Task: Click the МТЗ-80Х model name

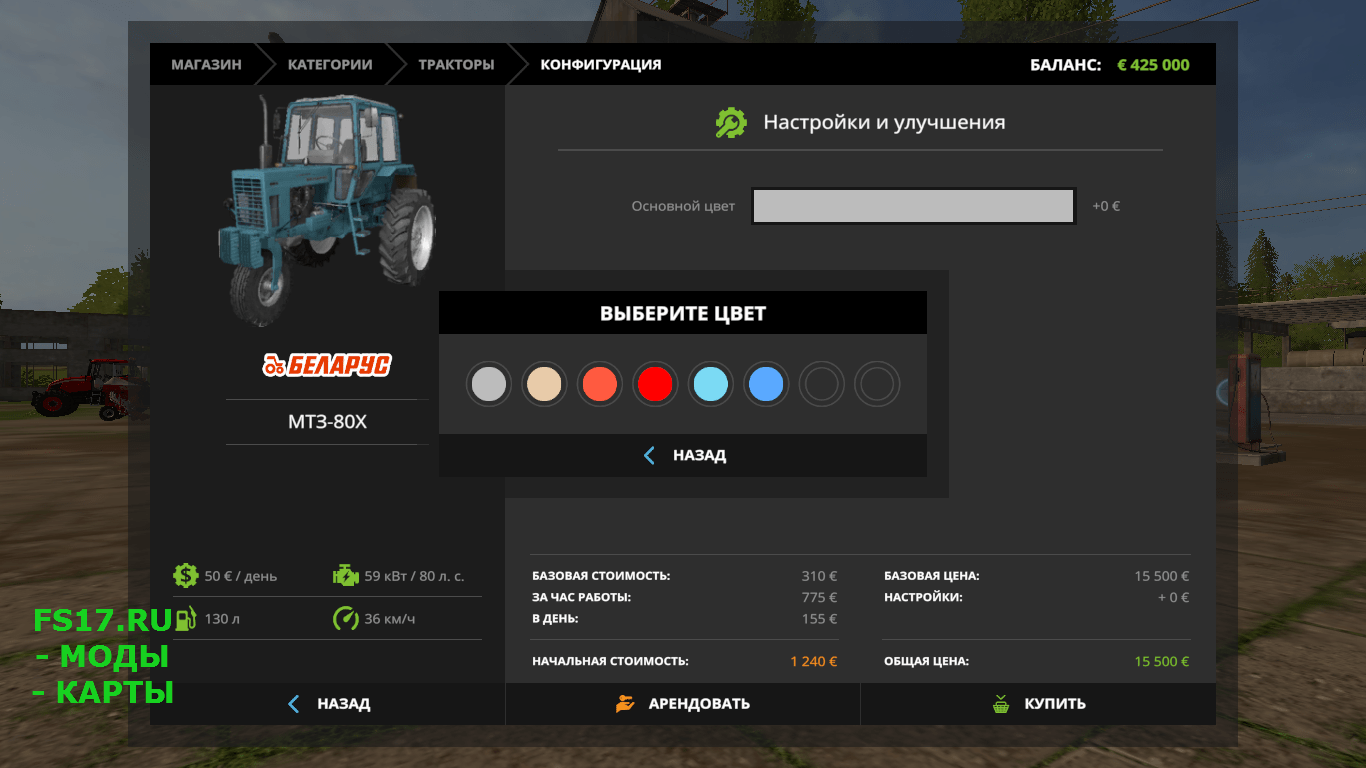Action: point(327,422)
